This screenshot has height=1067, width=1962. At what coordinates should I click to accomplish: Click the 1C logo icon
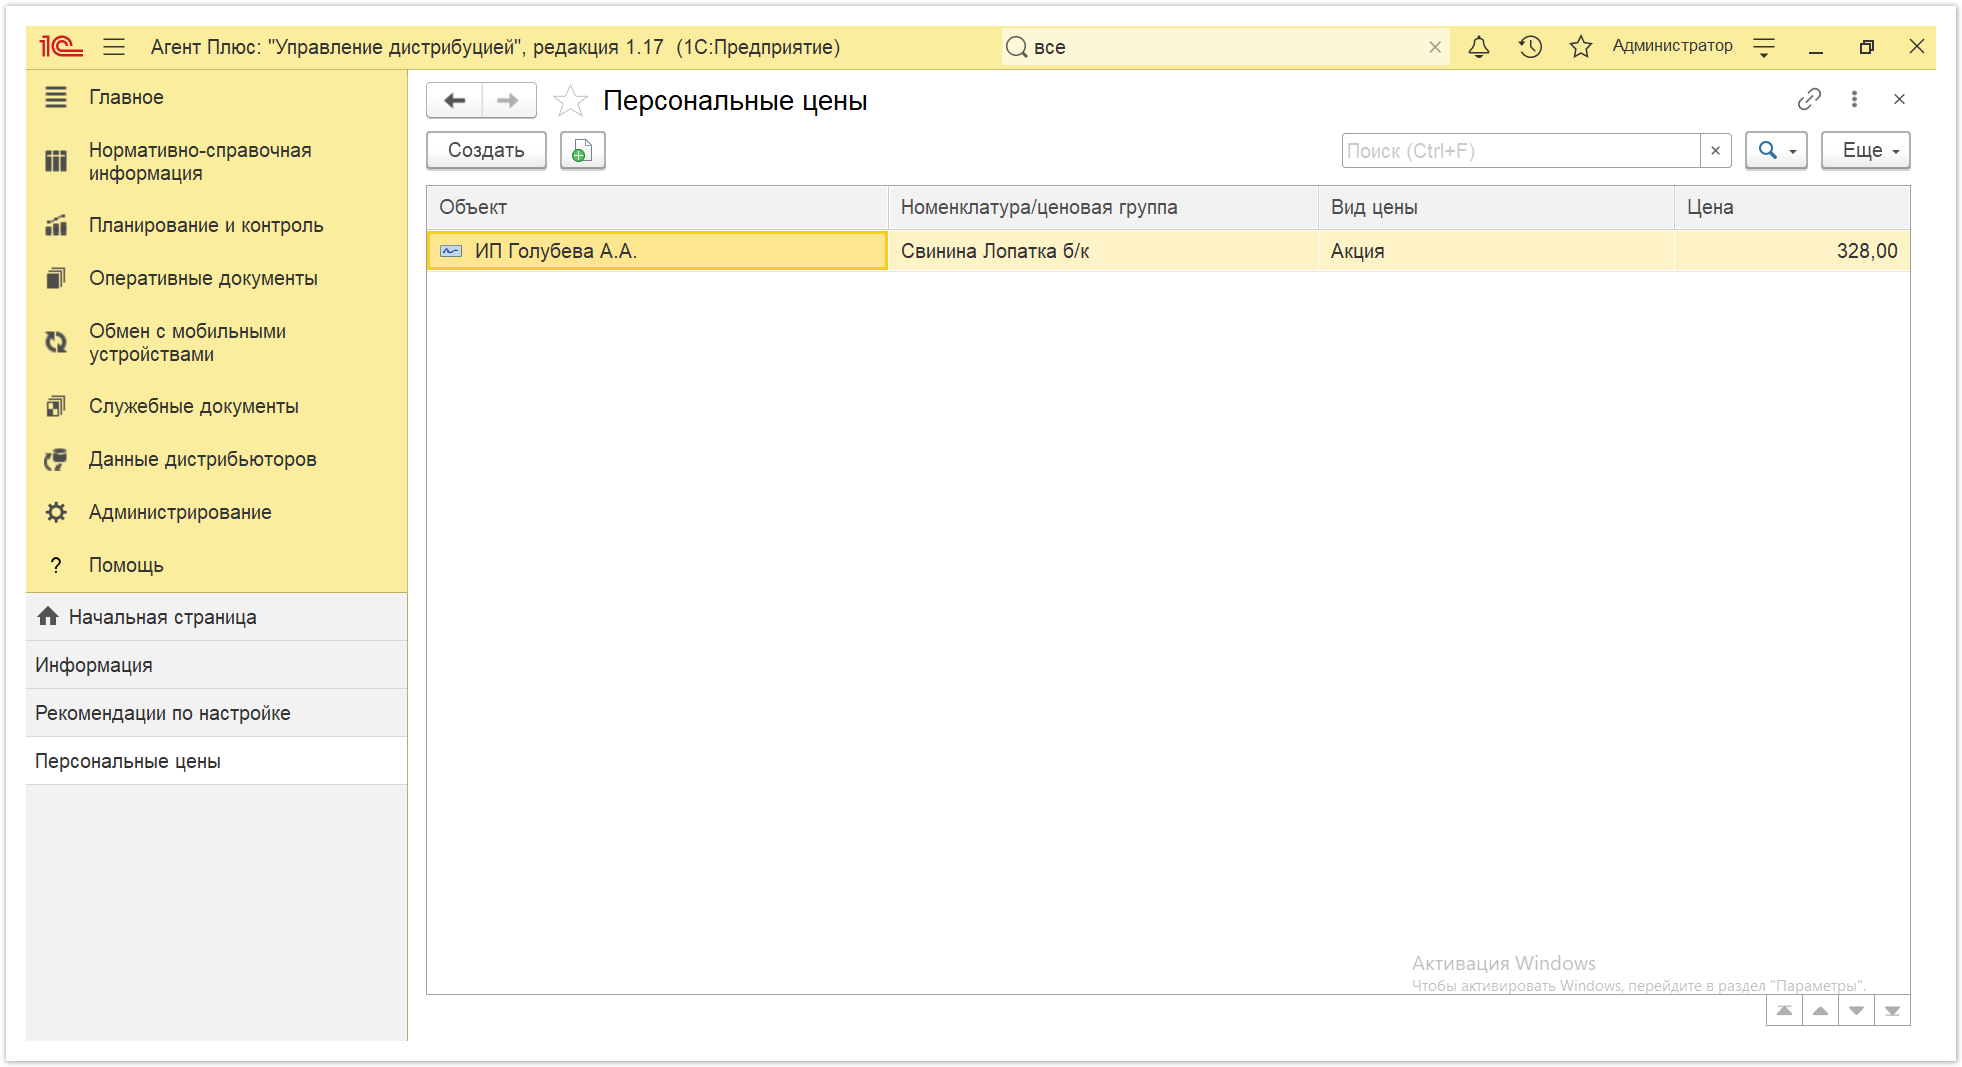pyautogui.click(x=60, y=46)
